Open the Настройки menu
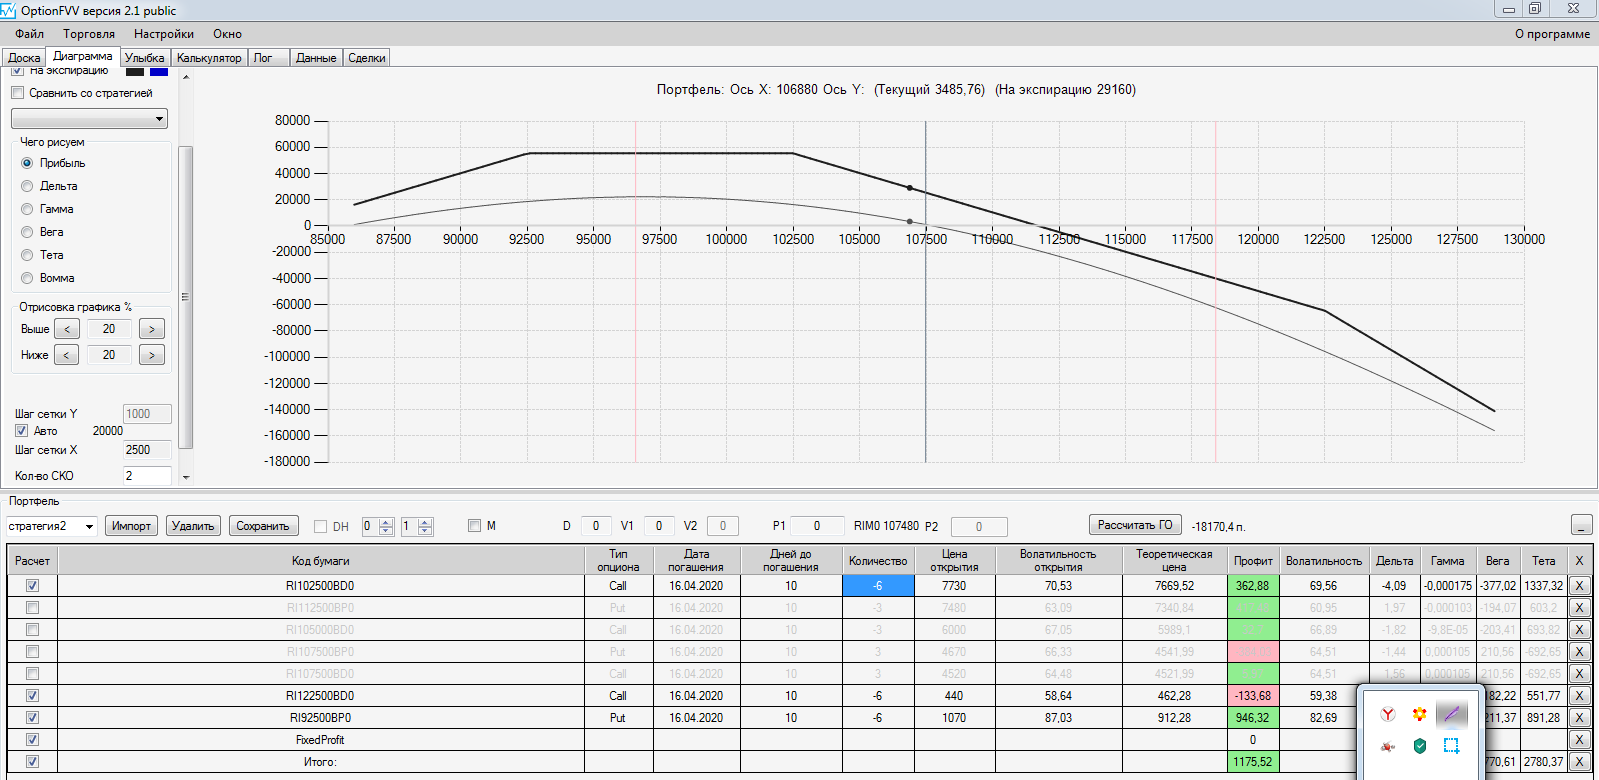This screenshot has width=1599, height=780. click(x=164, y=34)
